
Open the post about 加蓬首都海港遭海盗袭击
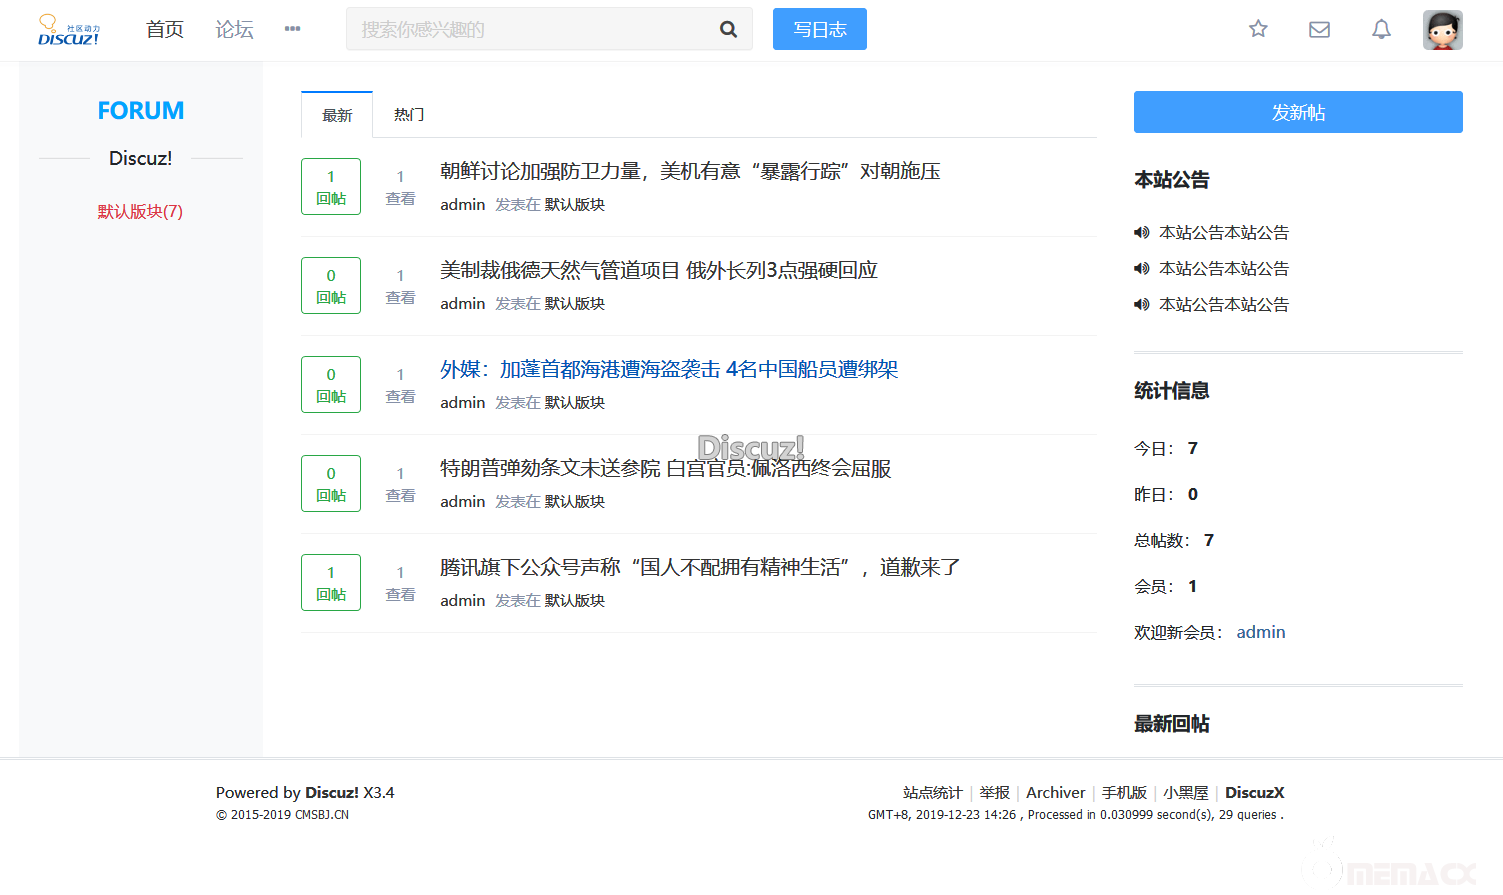668,369
